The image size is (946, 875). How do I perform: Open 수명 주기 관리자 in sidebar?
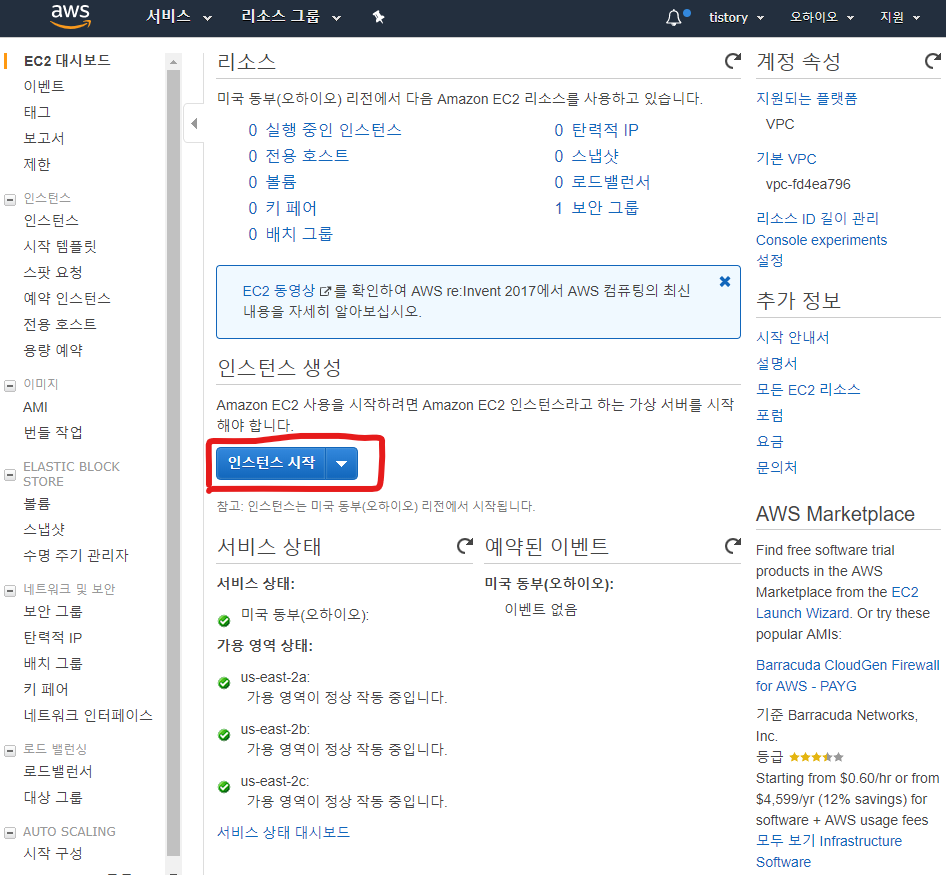pos(75,555)
